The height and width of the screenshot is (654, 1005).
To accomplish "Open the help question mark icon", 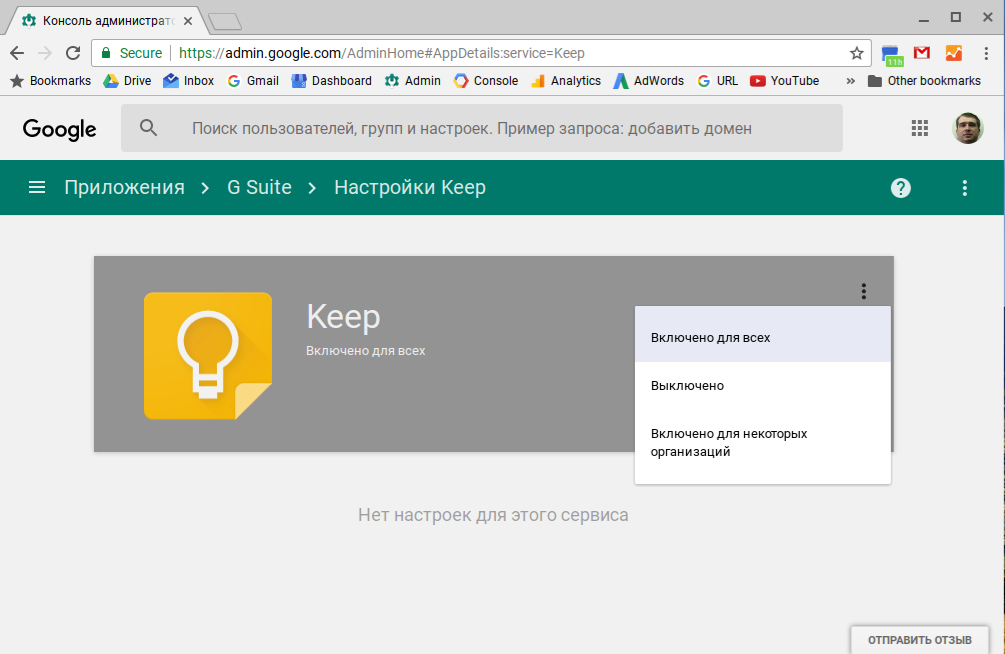I will tap(900, 188).
